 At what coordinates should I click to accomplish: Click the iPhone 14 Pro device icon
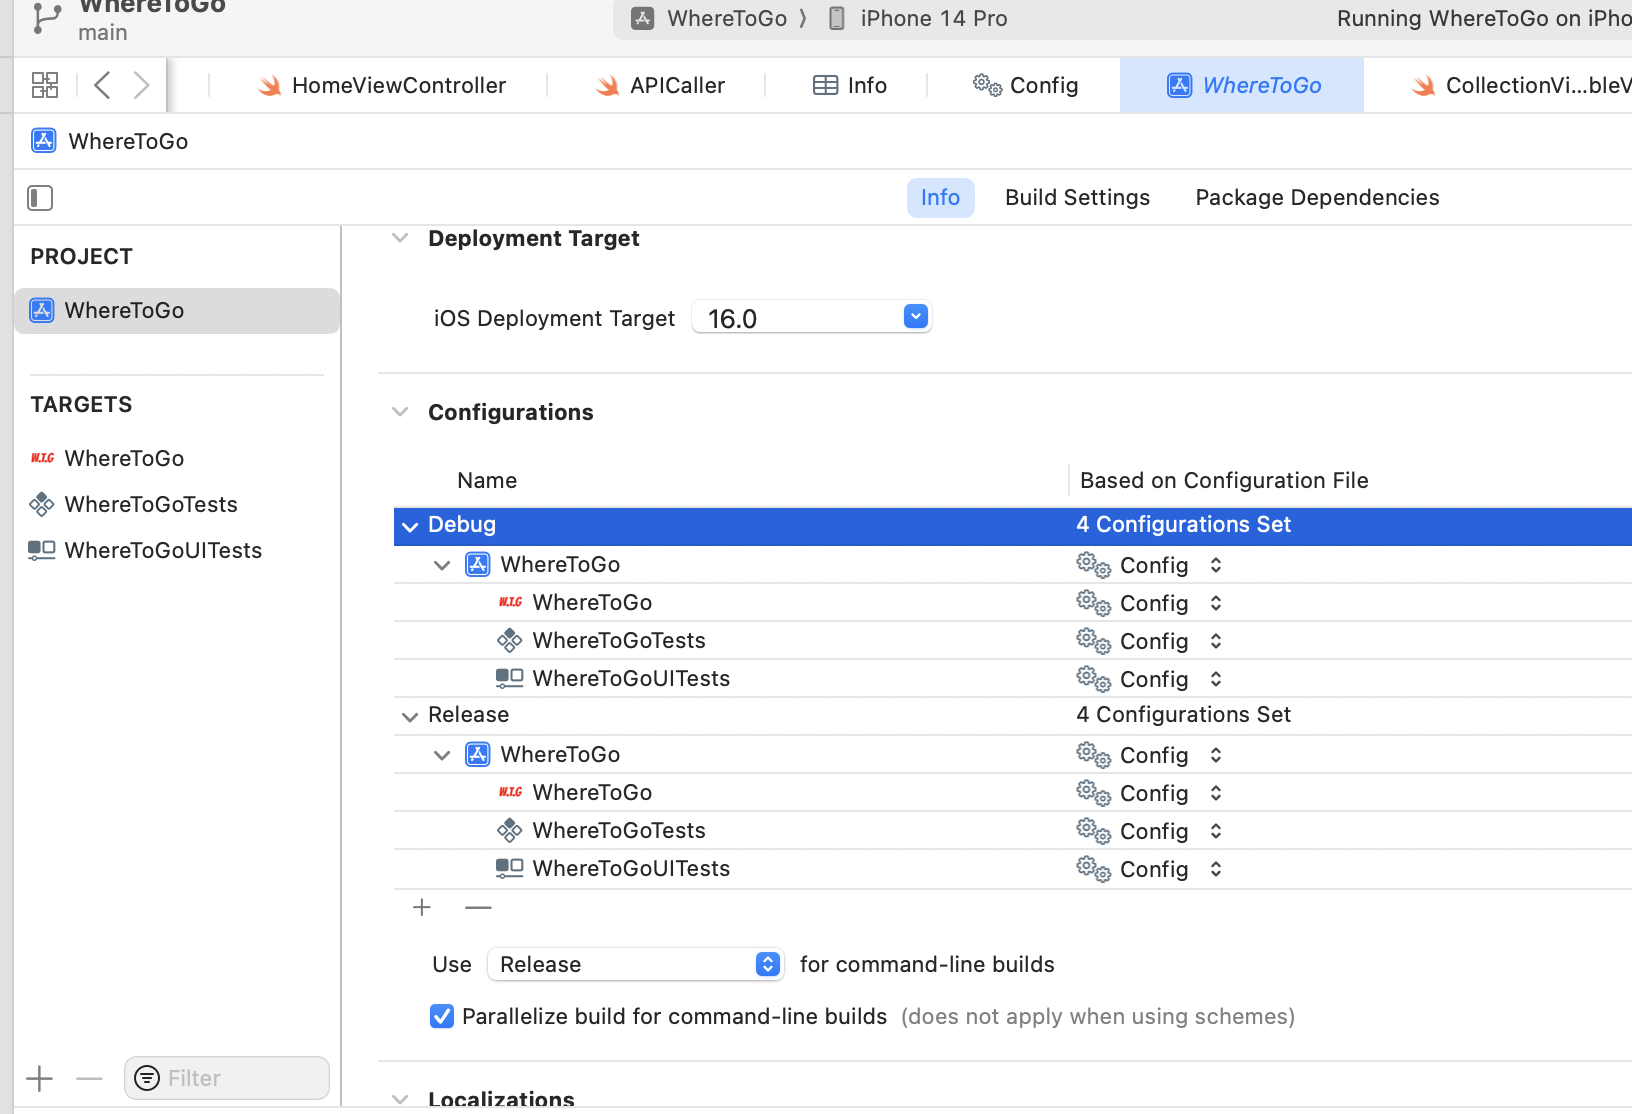(837, 18)
